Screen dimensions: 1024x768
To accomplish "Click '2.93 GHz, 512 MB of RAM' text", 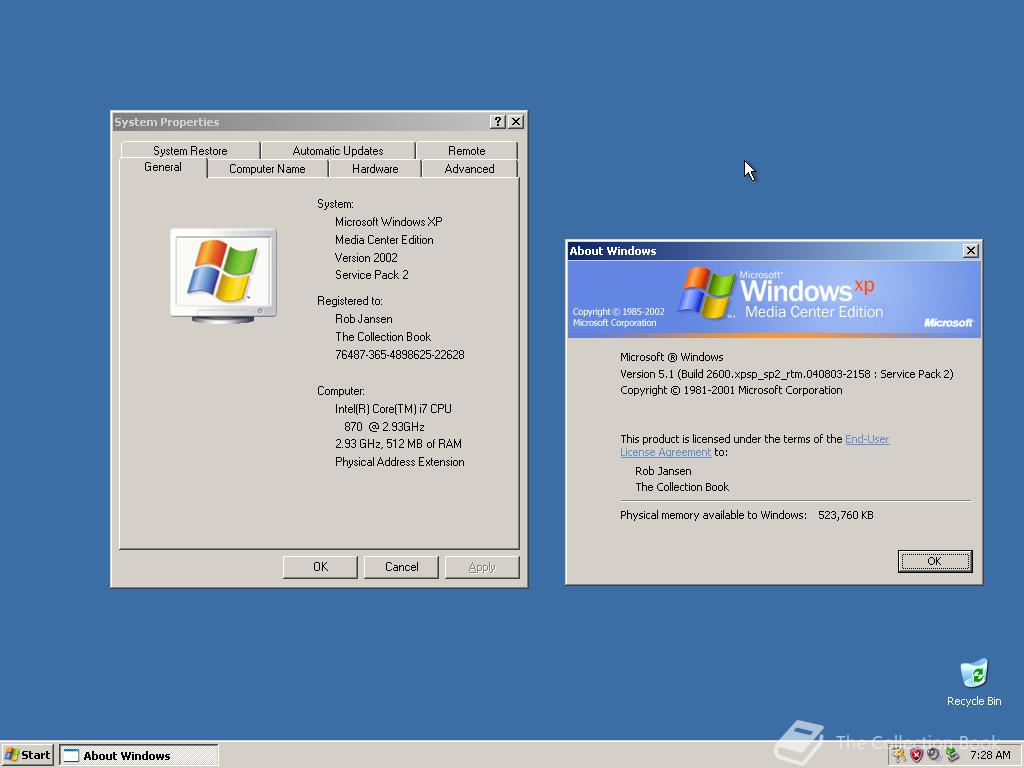I will [398, 443].
